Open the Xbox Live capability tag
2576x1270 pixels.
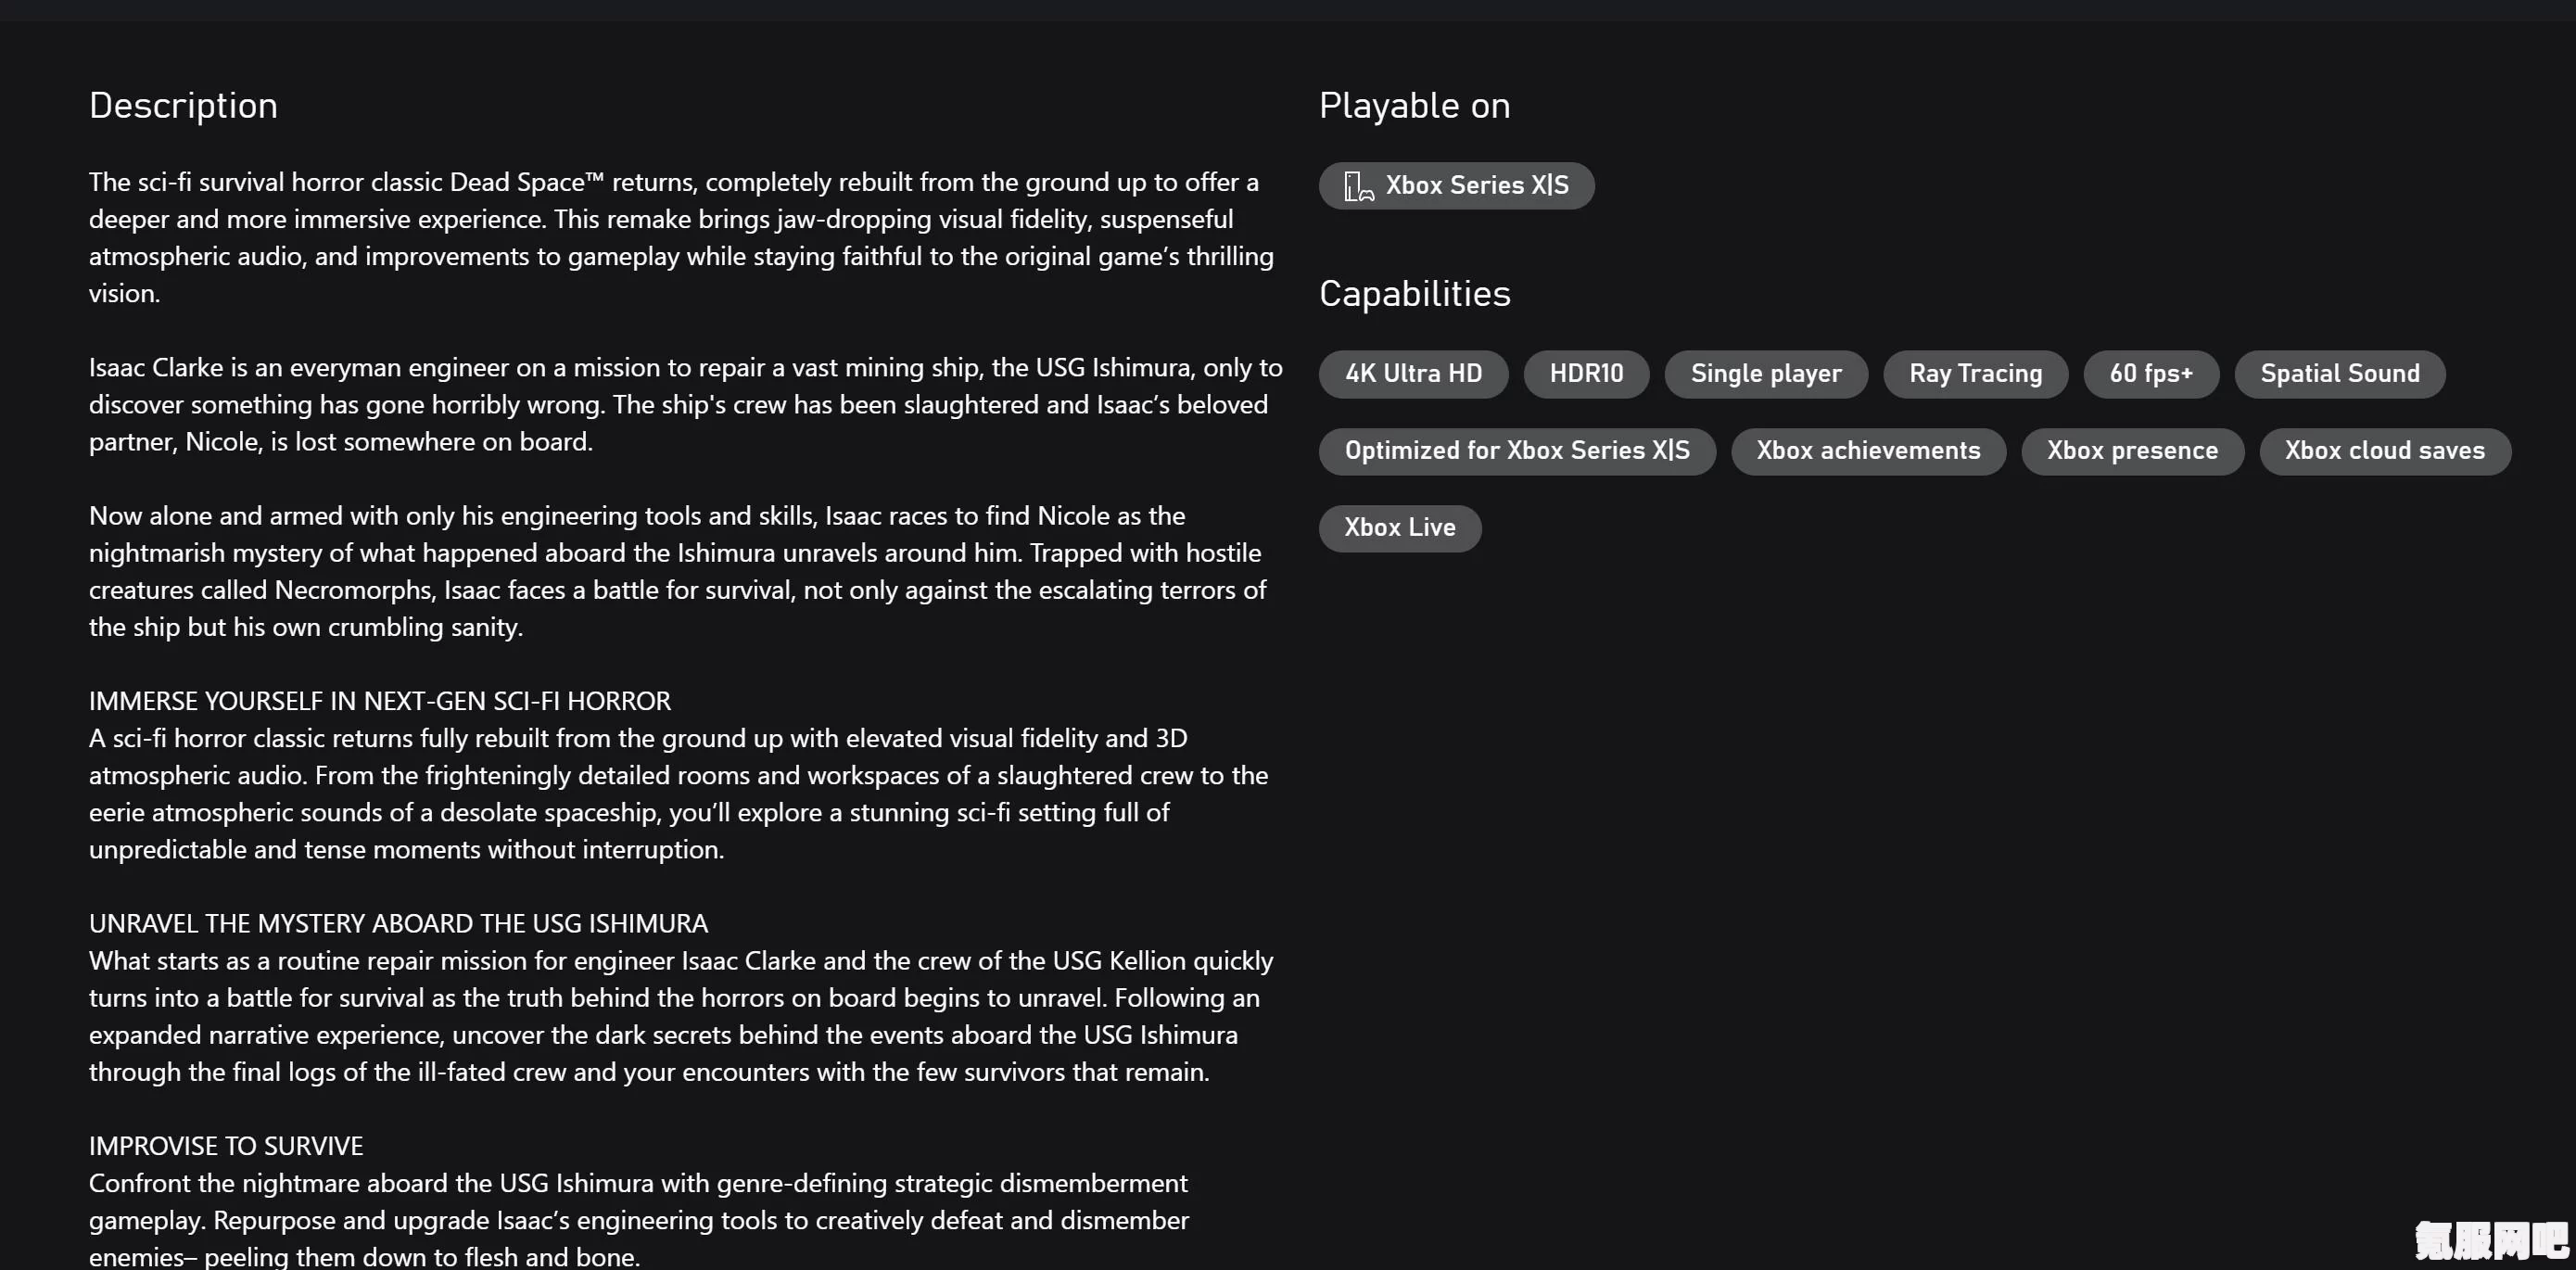point(1400,528)
